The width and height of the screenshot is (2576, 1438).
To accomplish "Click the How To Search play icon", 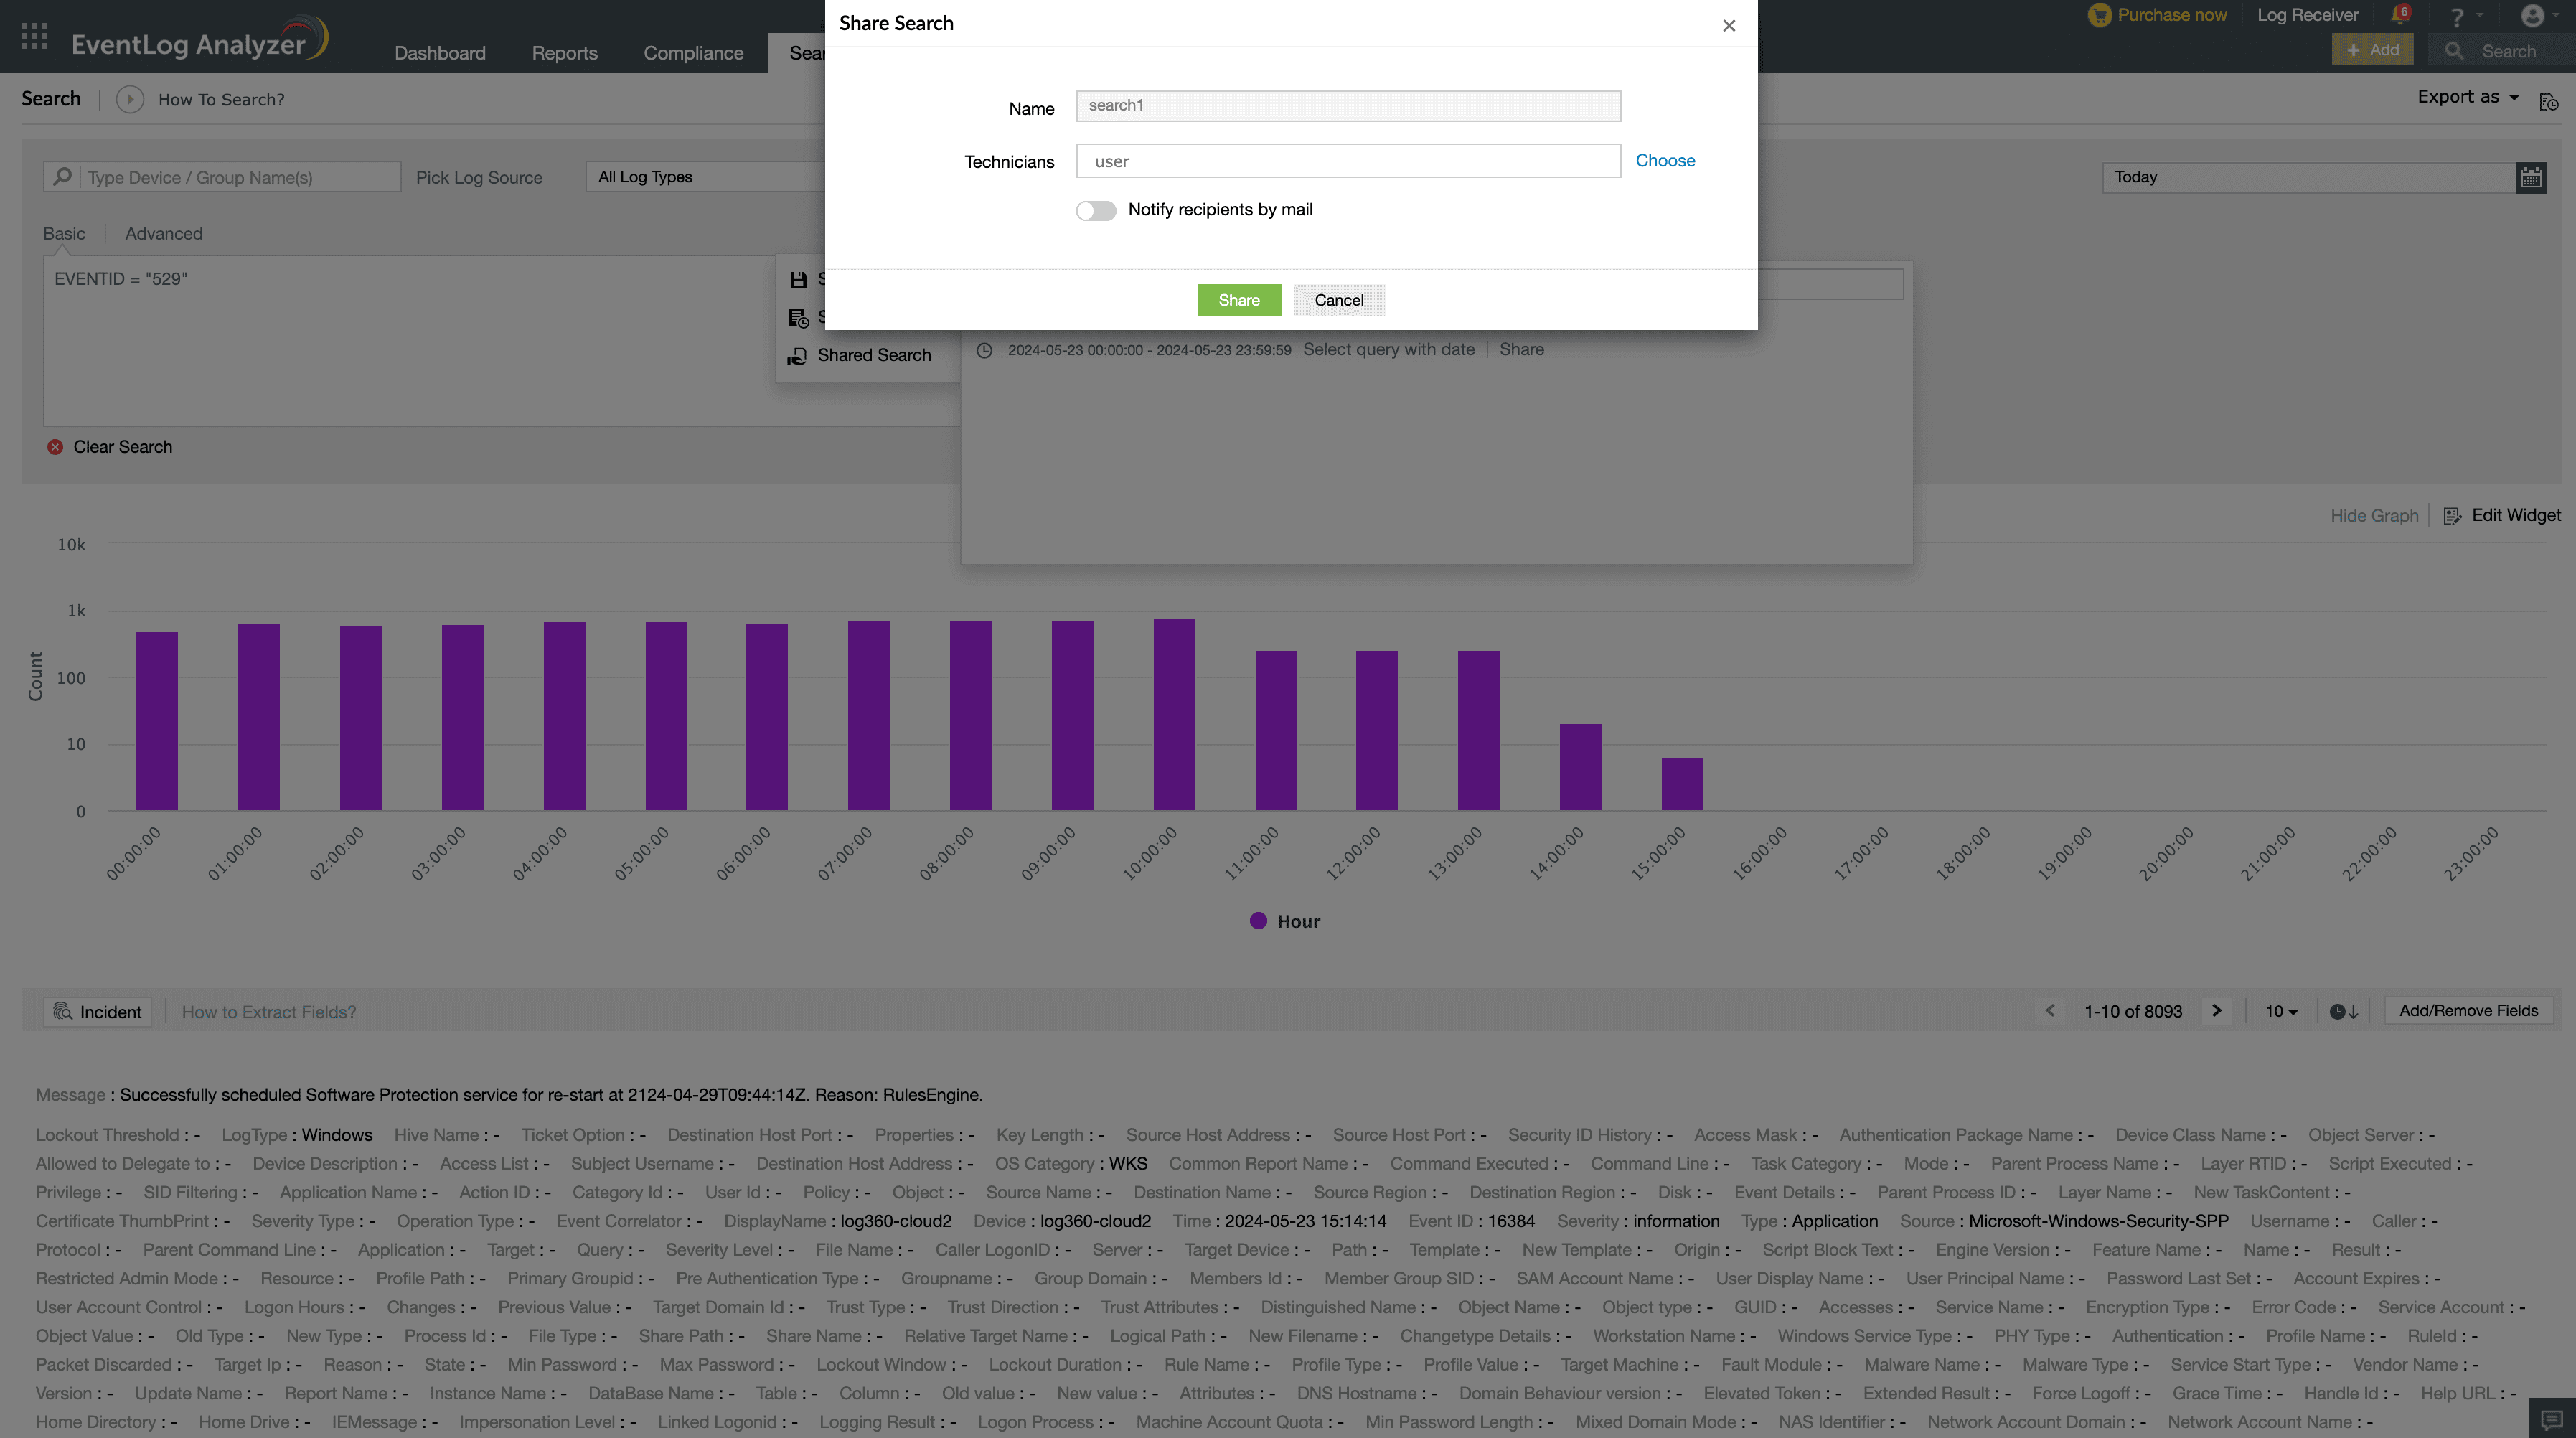I will 130,99.
